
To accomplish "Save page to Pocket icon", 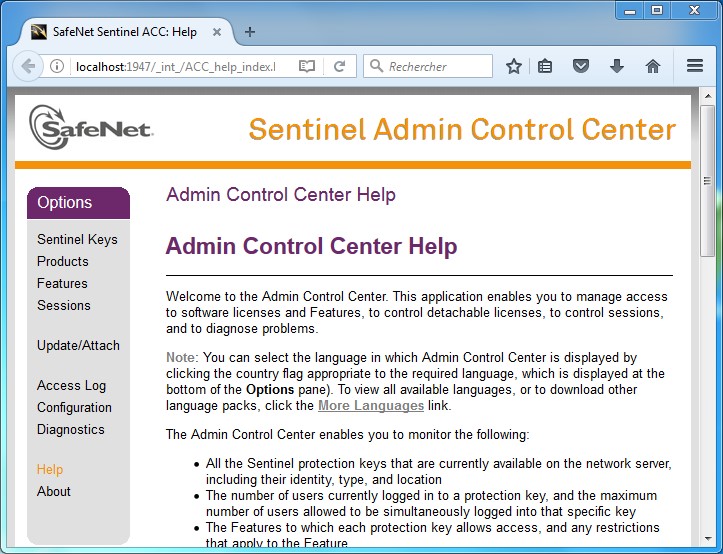I will [x=581, y=66].
